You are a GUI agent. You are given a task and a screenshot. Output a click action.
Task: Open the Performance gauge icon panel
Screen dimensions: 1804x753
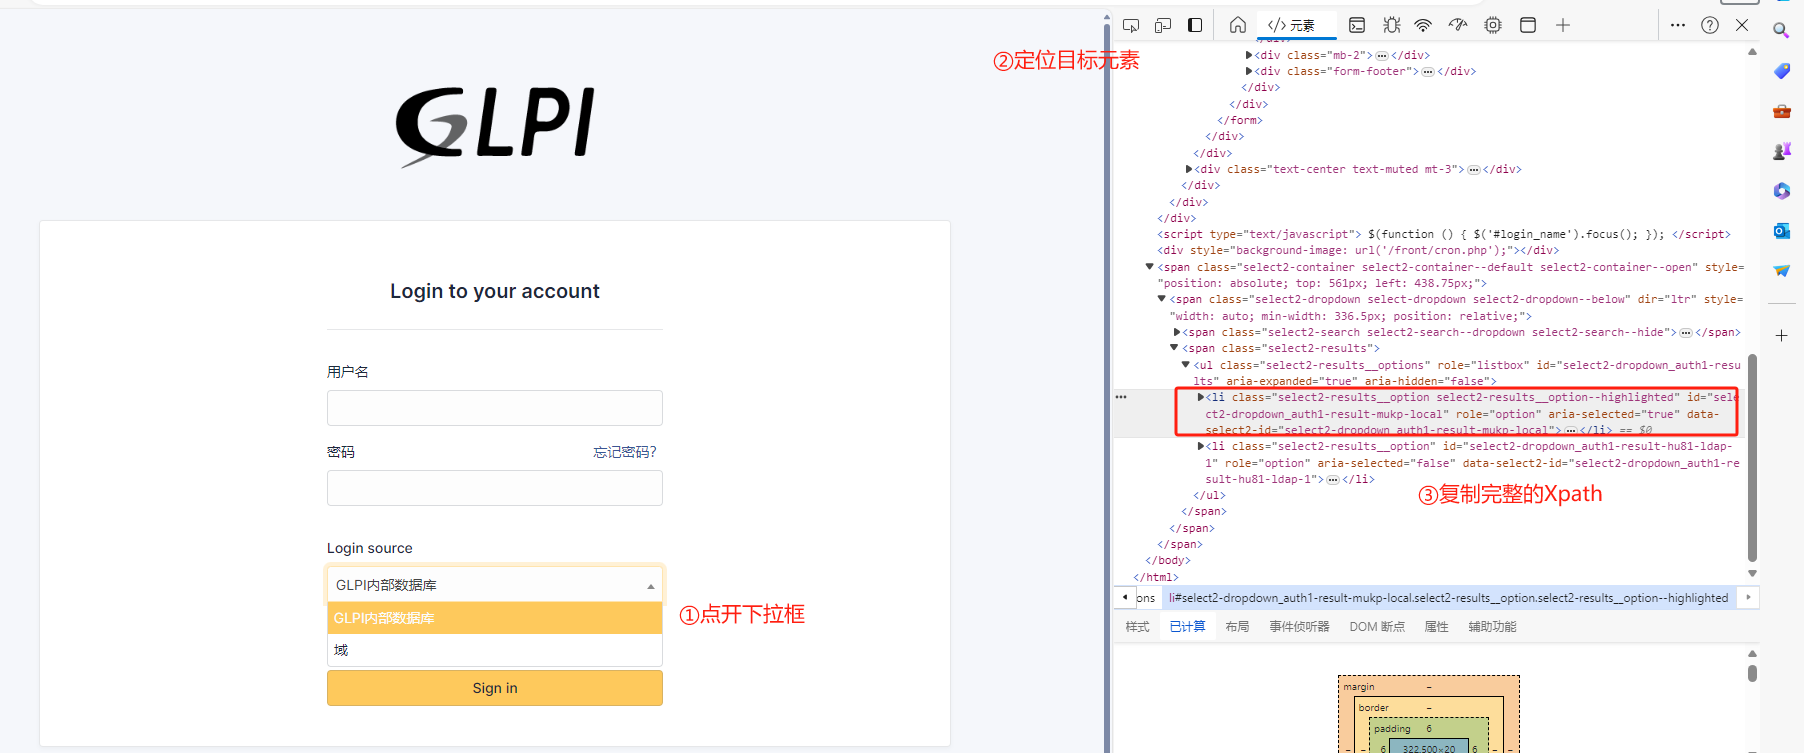point(1458,25)
